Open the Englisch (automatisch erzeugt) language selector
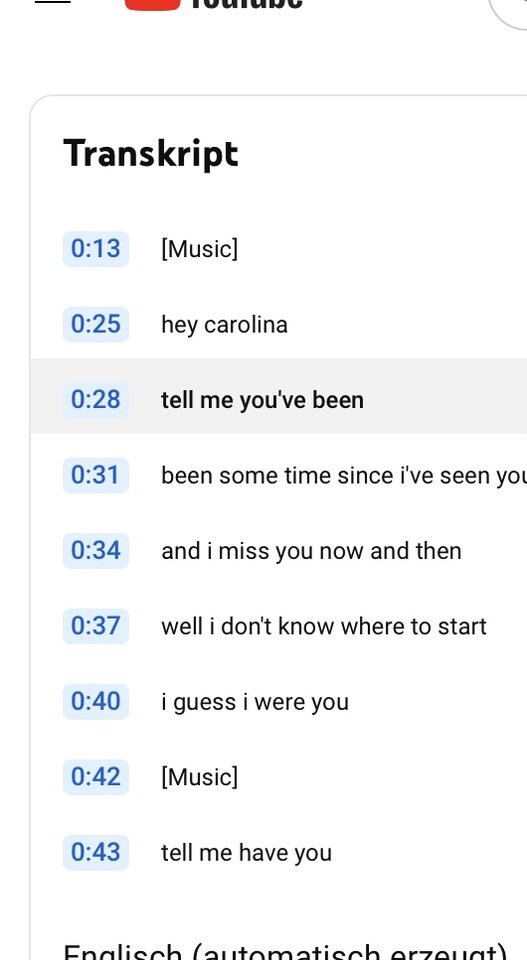527x960 pixels. (x=285, y=951)
